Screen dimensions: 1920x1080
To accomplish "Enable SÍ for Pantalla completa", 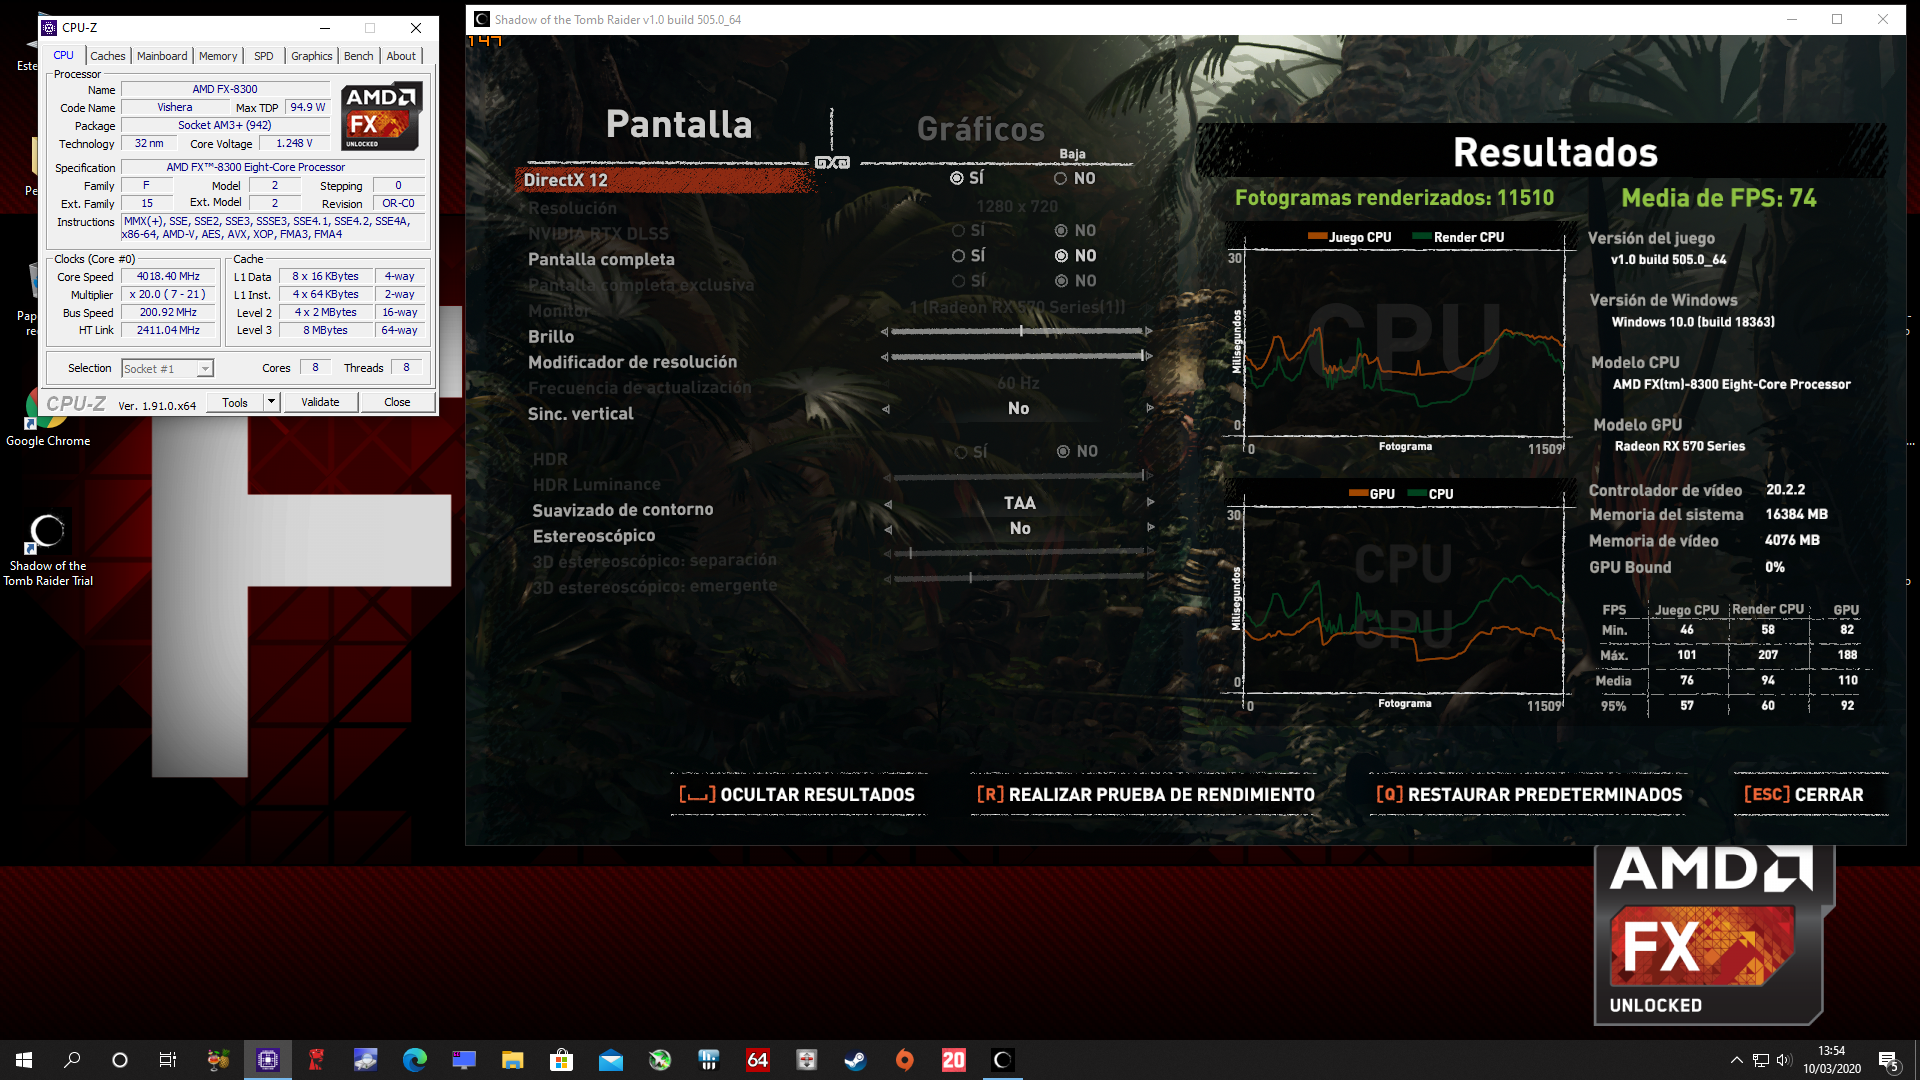I will [x=958, y=256].
